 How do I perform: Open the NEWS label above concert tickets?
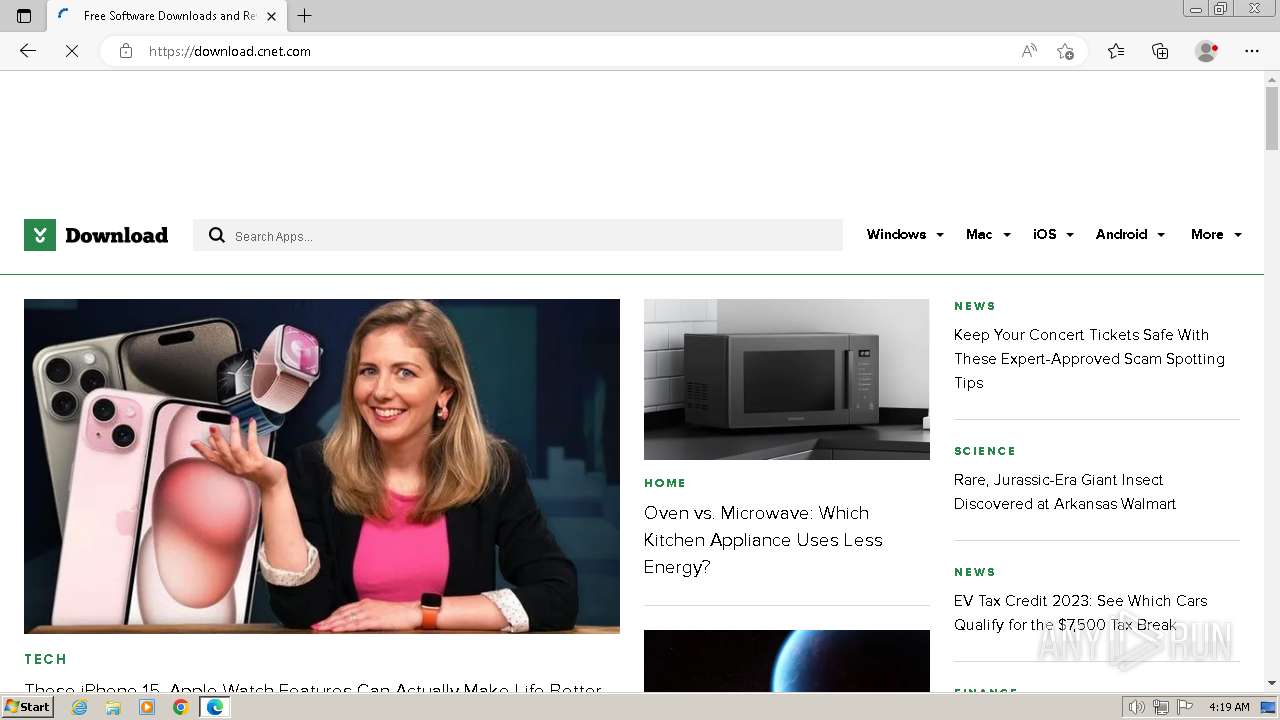pyautogui.click(x=975, y=306)
